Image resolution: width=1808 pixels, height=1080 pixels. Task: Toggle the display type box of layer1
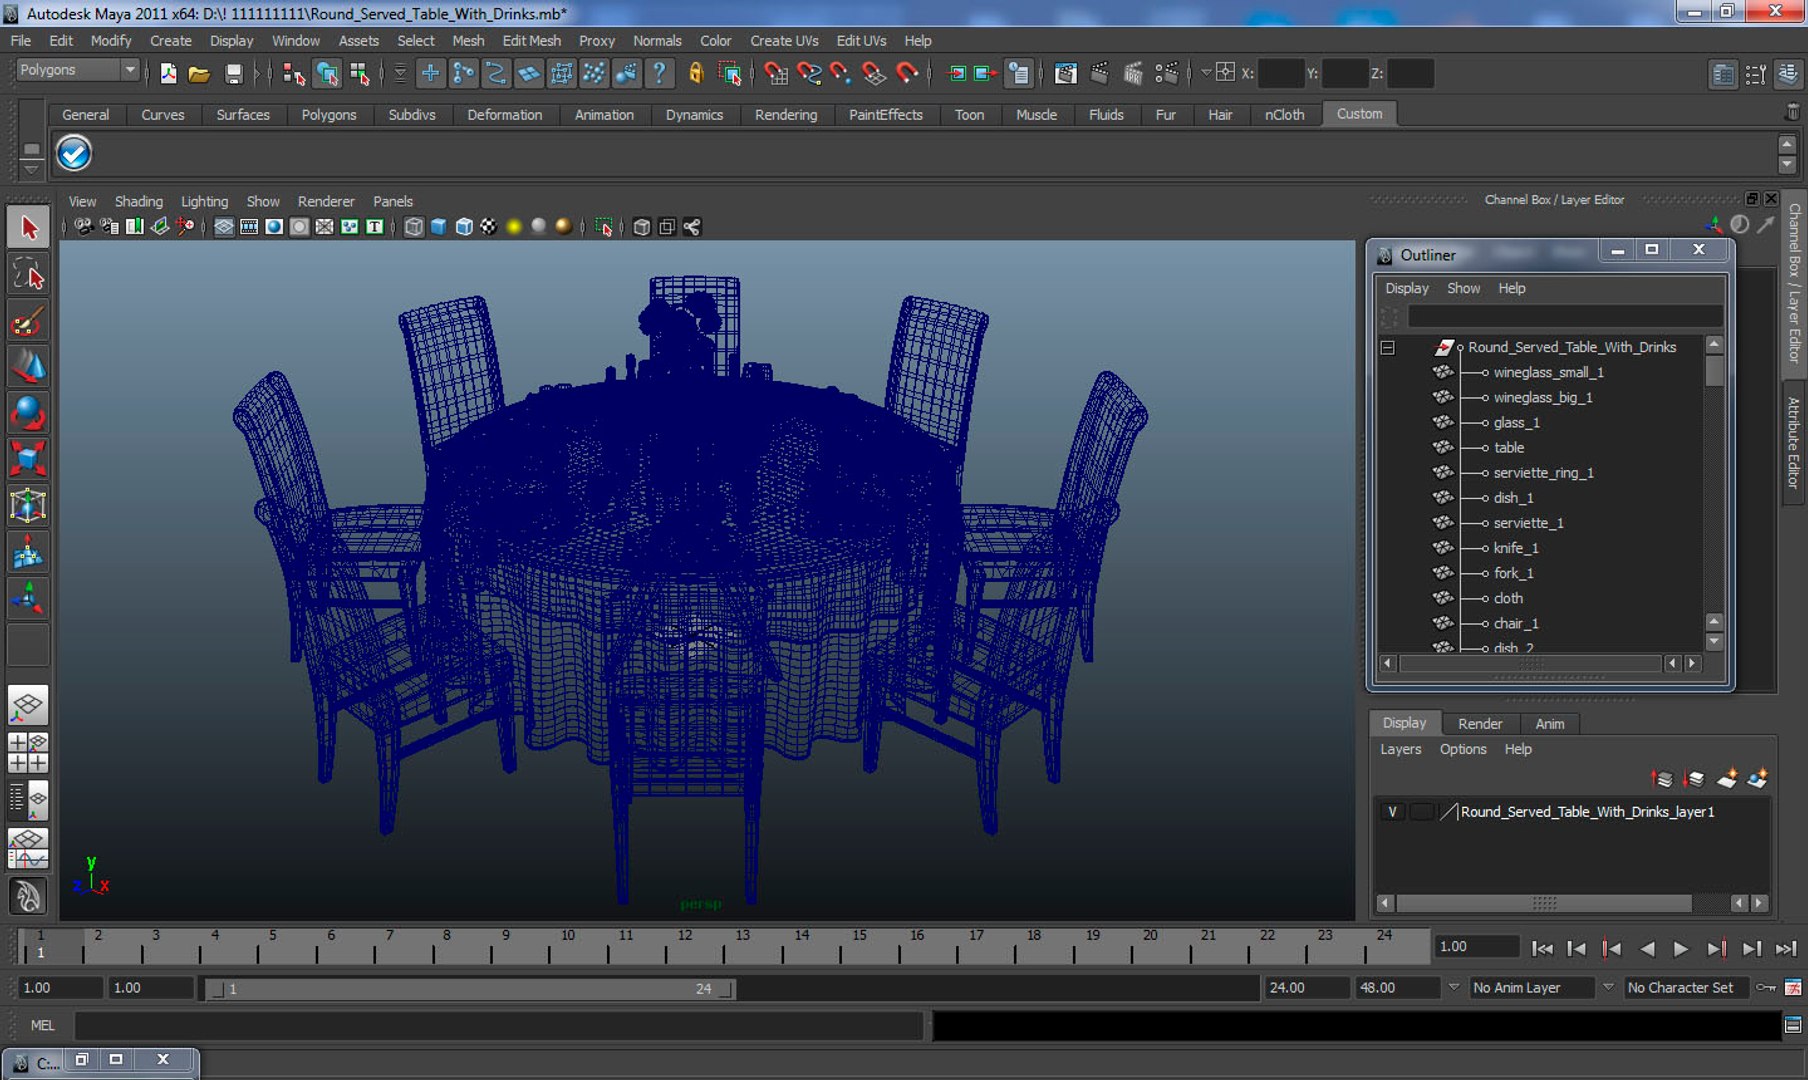click(x=1421, y=812)
